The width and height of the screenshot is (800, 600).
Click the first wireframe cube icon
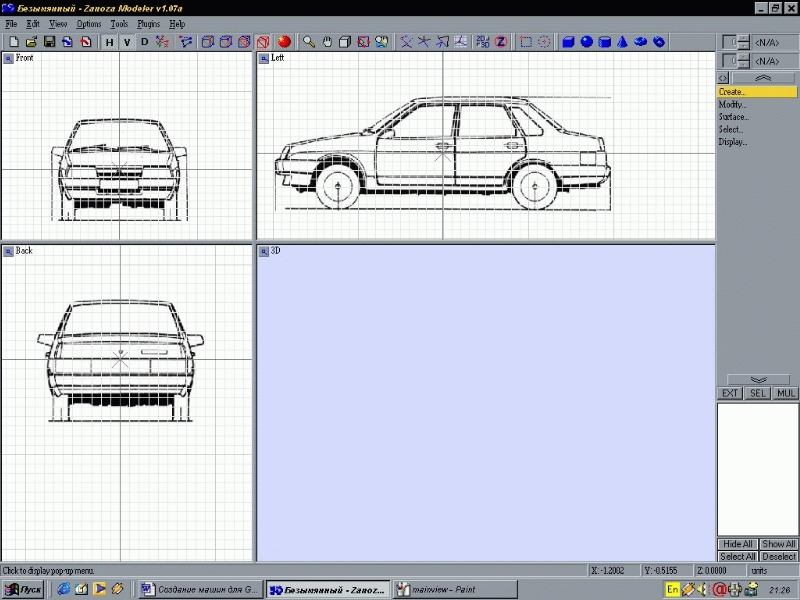point(207,42)
